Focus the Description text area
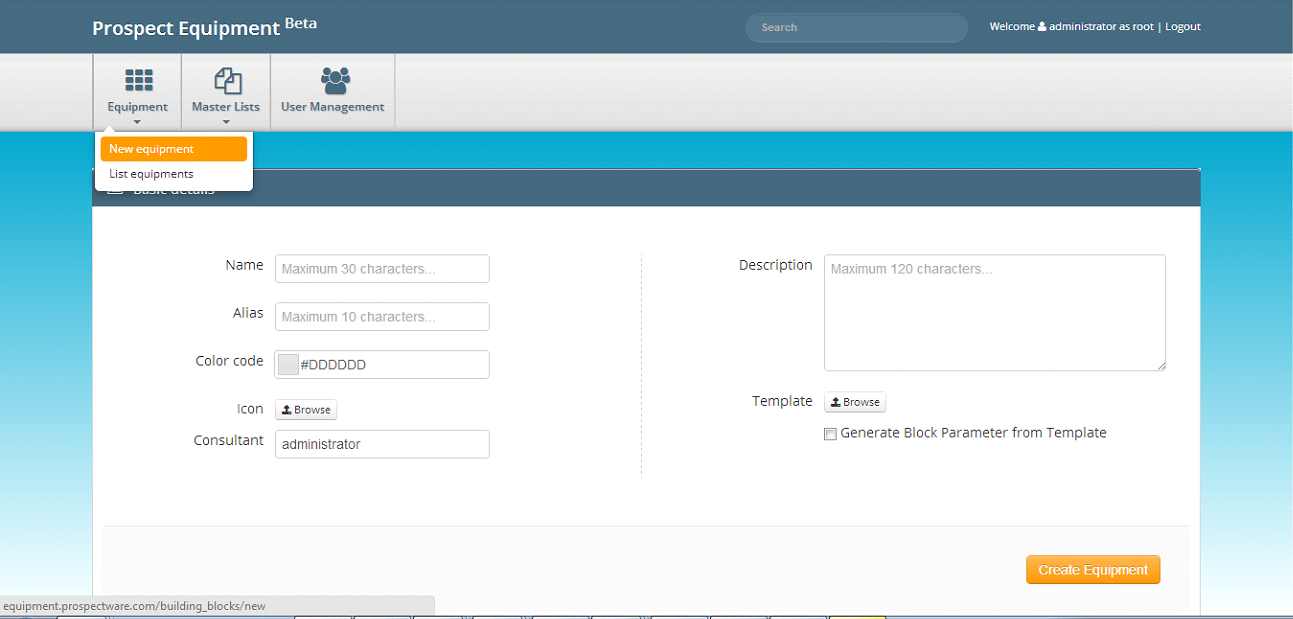The width and height of the screenshot is (1293, 619). click(x=995, y=313)
